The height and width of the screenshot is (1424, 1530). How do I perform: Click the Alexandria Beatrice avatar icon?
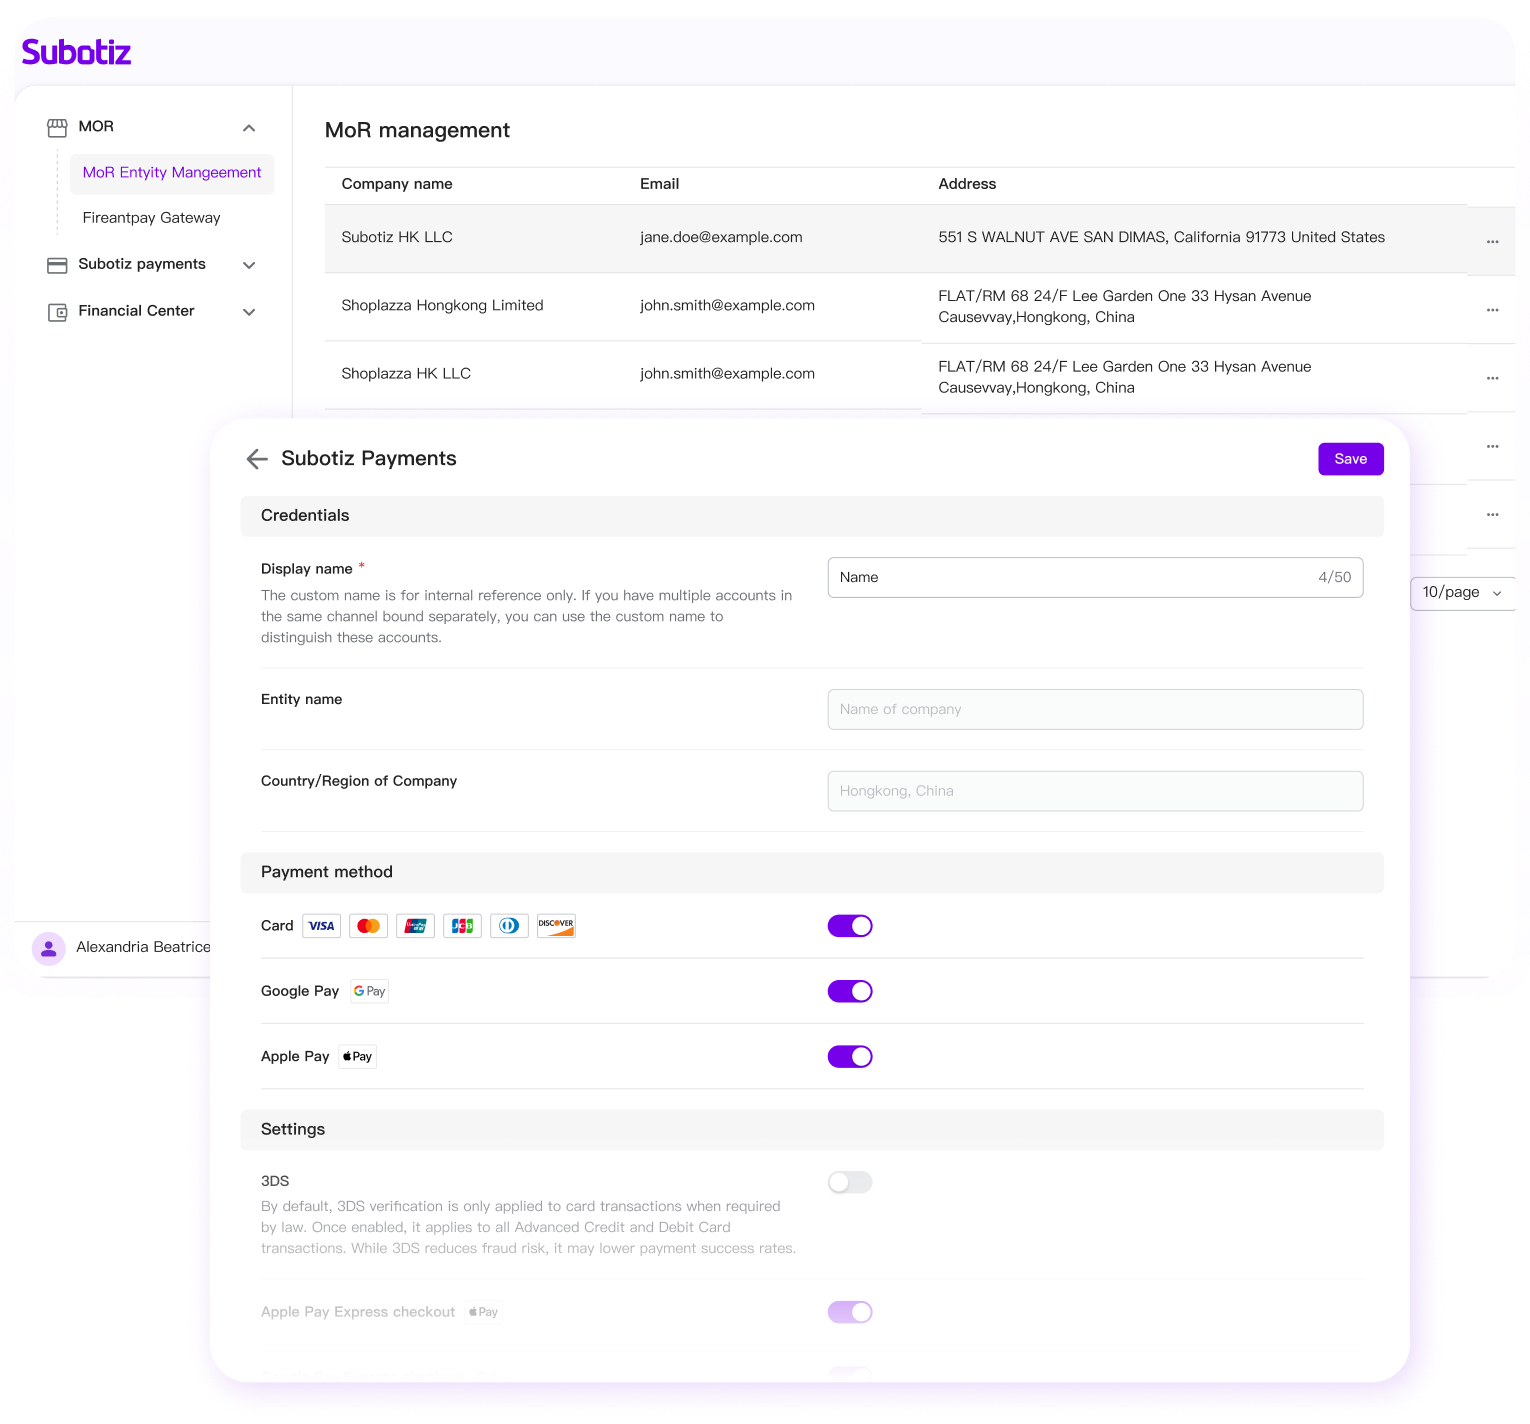(x=48, y=948)
